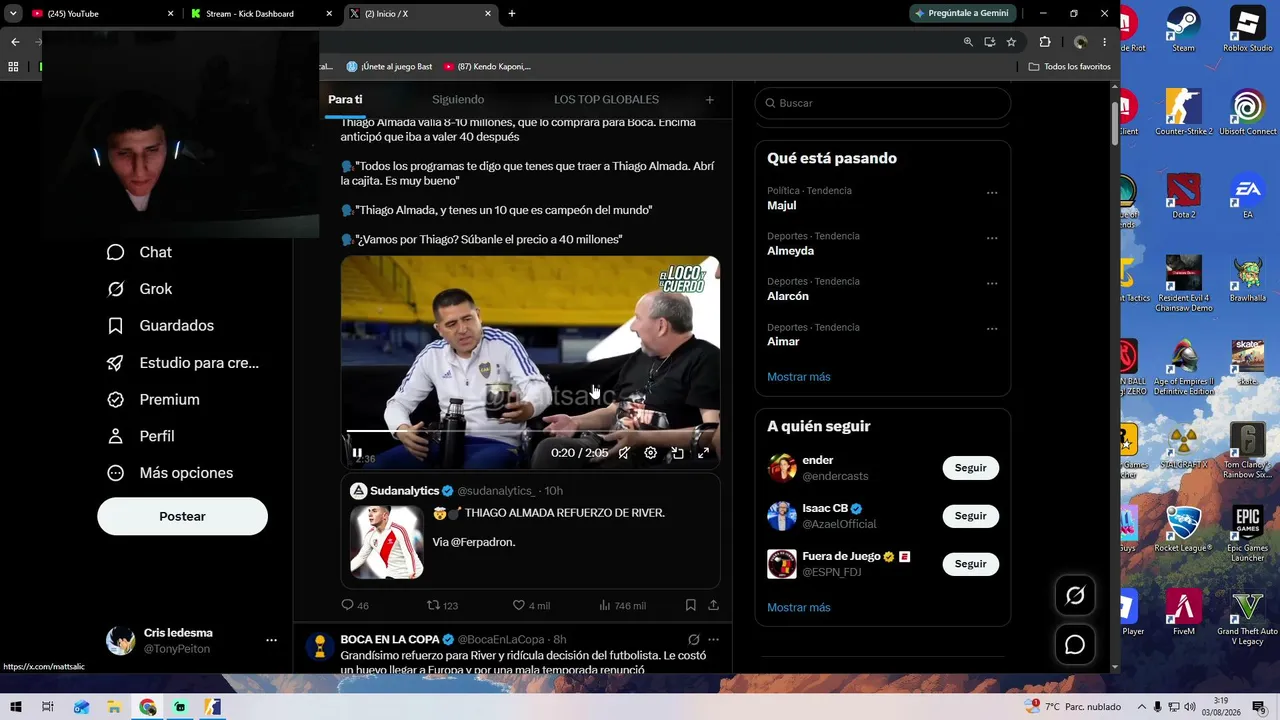
Task: Open more options for Alarcón trend
Action: pos(992,283)
